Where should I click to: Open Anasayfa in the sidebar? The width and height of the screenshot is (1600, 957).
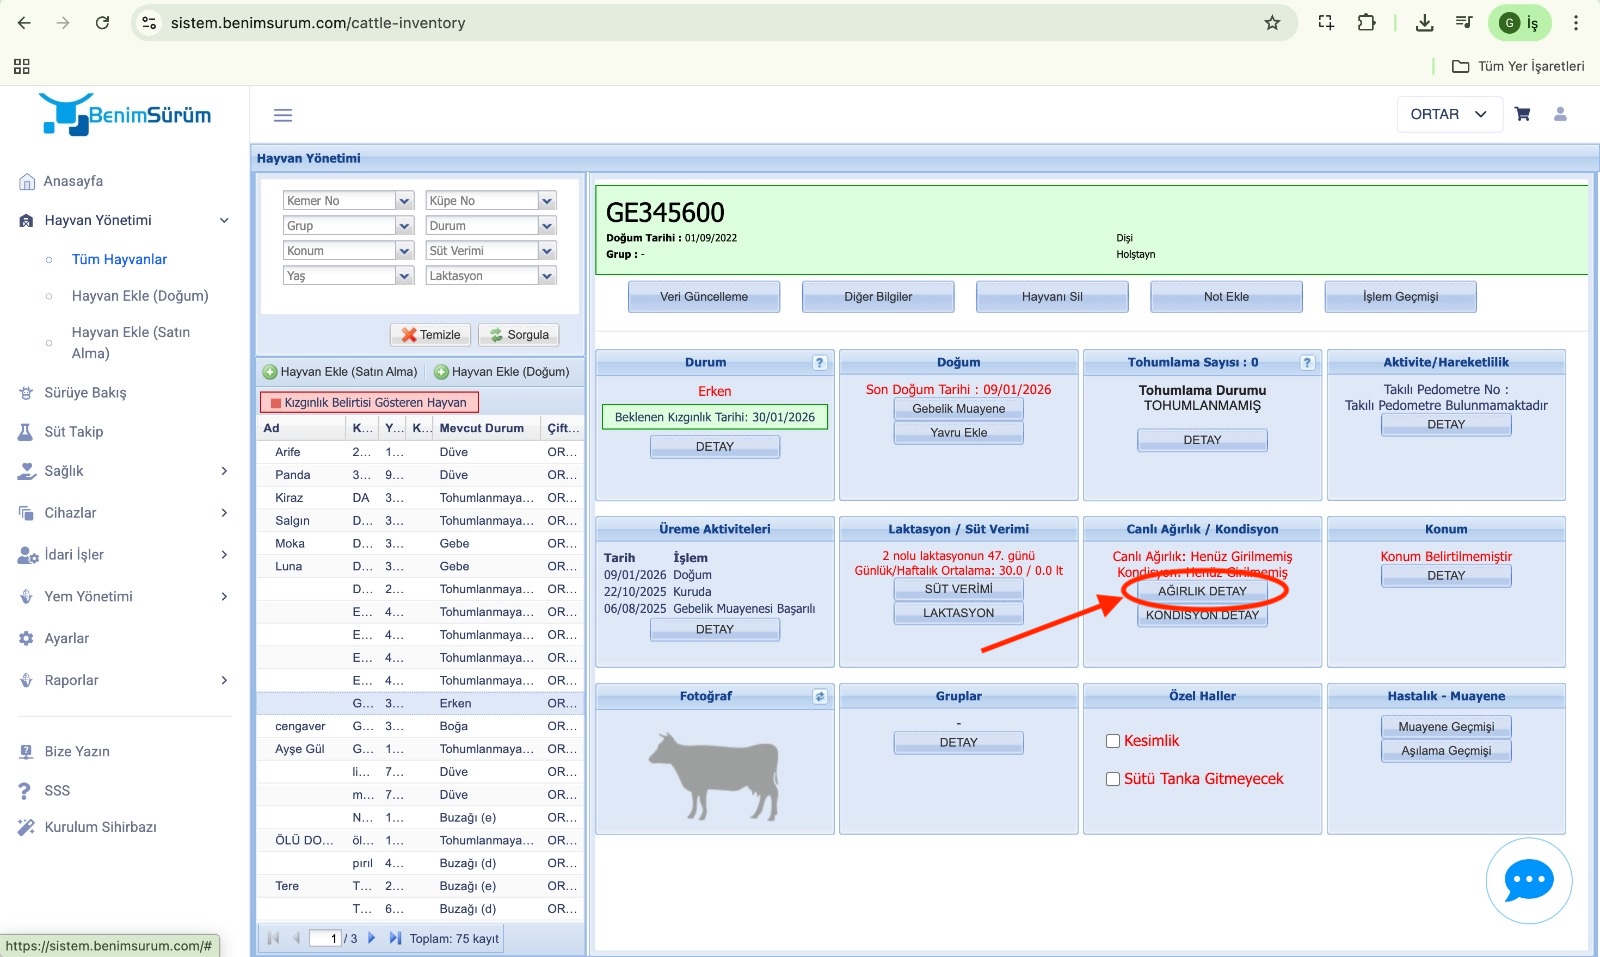point(73,181)
